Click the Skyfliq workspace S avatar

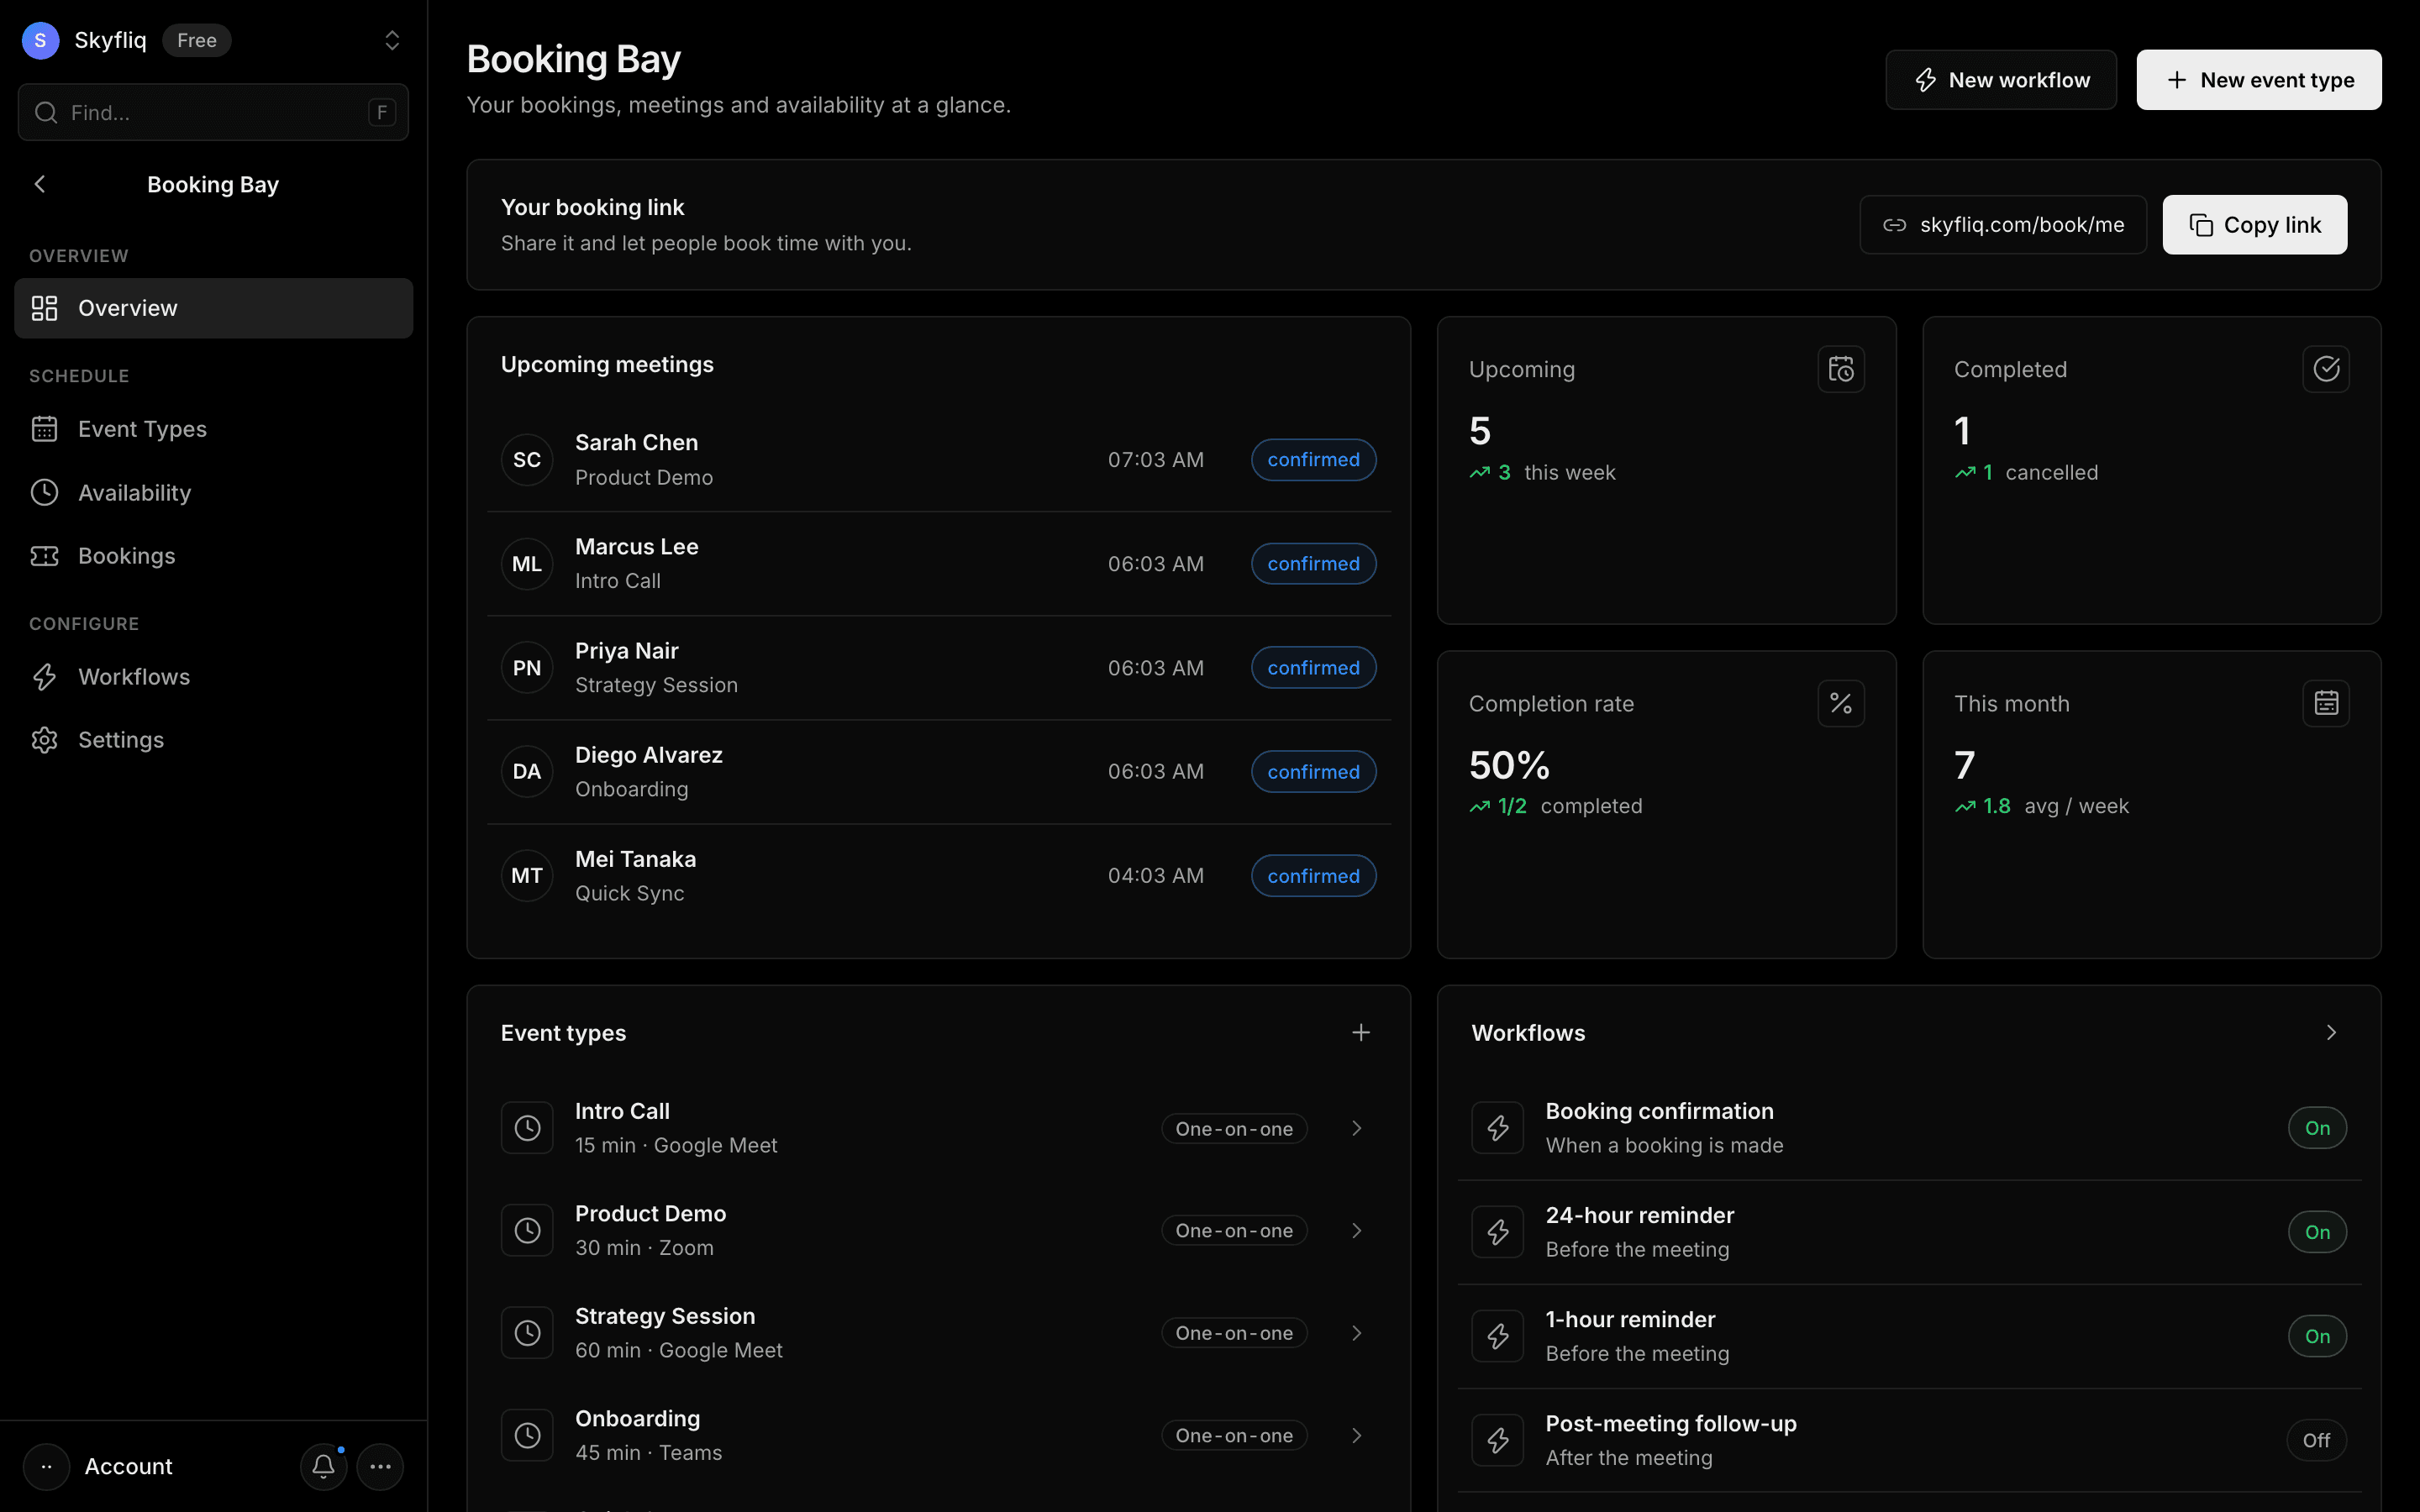point(40,40)
